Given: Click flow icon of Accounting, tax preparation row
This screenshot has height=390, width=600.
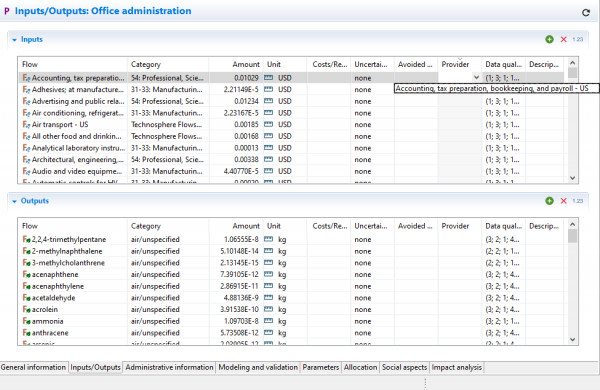Looking at the screenshot, I should tap(26, 78).
